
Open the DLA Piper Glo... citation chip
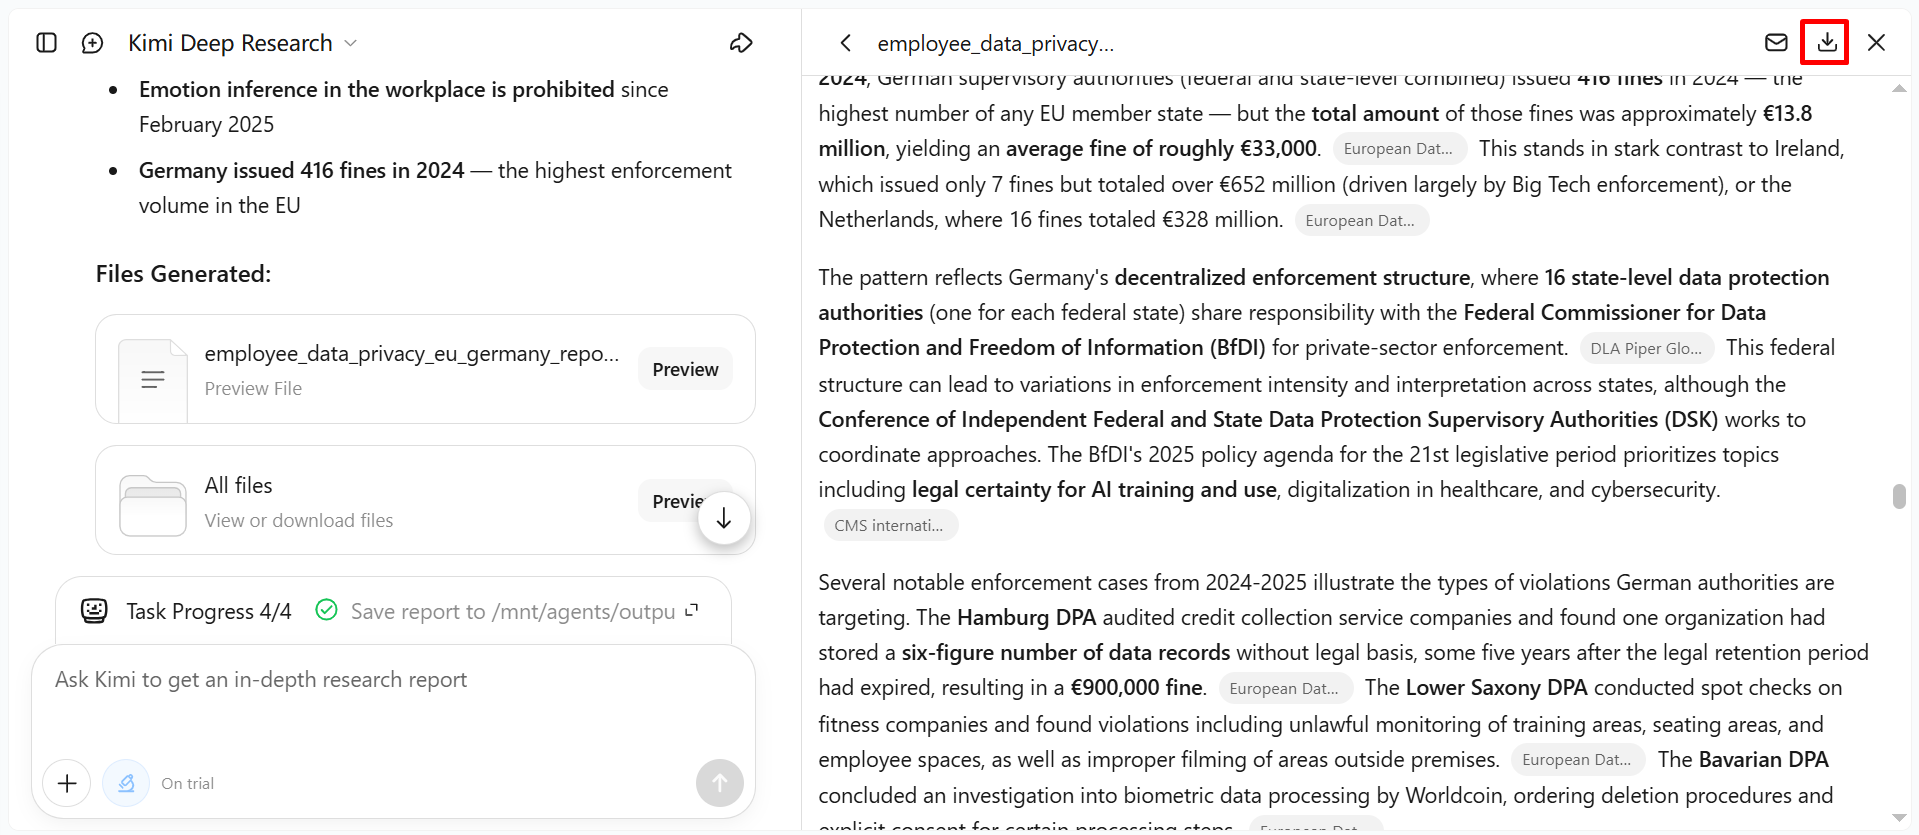(x=1647, y=349)
